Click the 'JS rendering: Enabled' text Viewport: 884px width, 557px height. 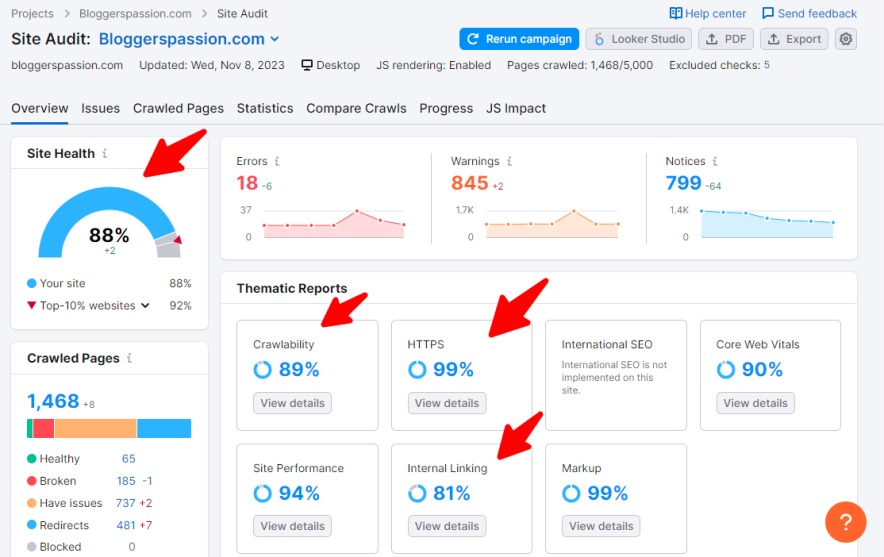(434, 65)
